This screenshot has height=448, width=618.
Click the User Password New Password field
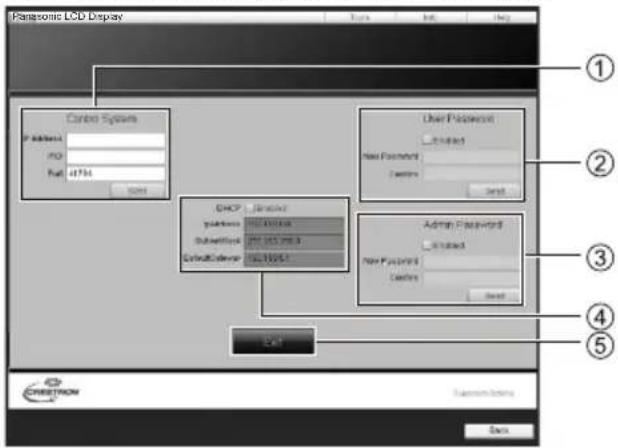coord(472,157)
